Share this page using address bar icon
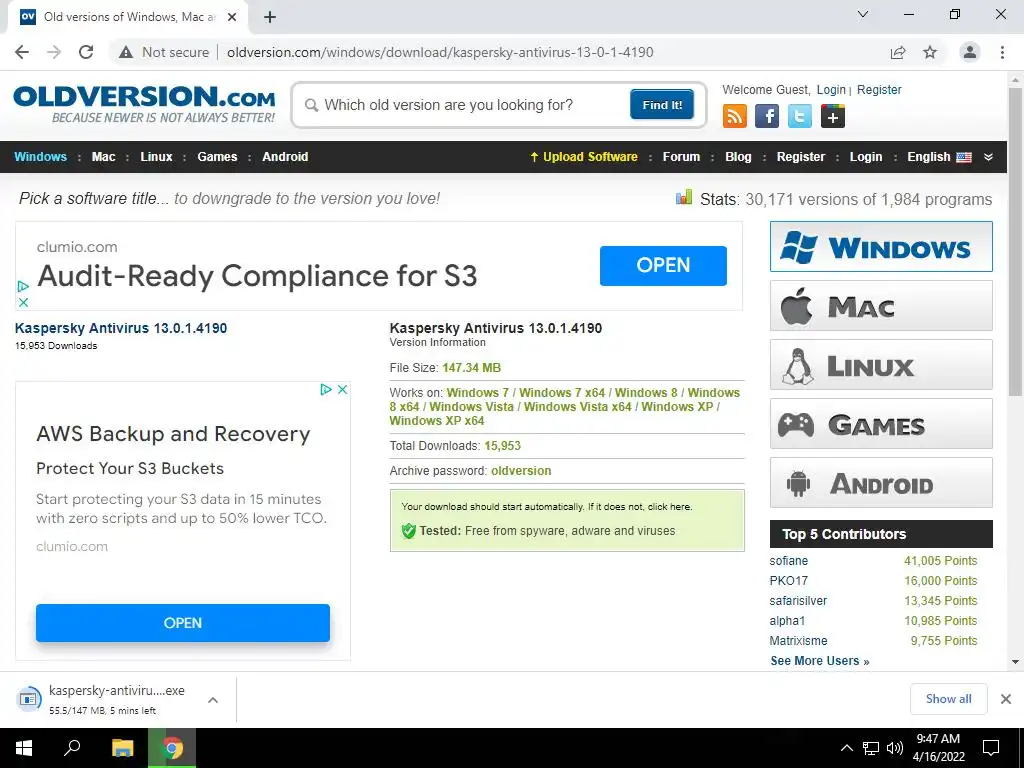Viewport: 1024px width, 768px height. [x=898, y=52]
